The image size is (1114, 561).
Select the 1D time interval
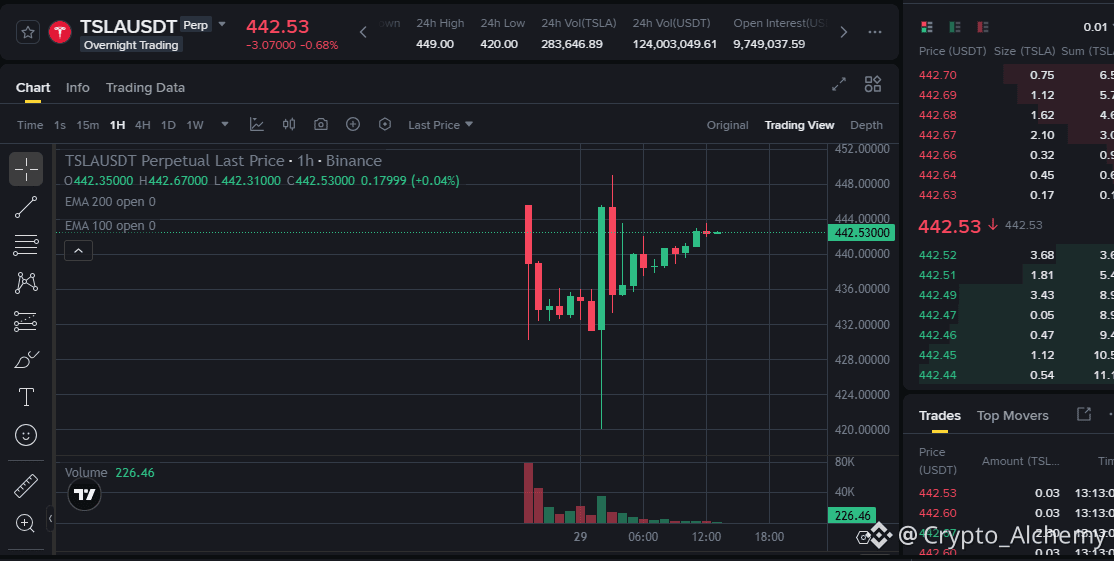pos(168,125)
